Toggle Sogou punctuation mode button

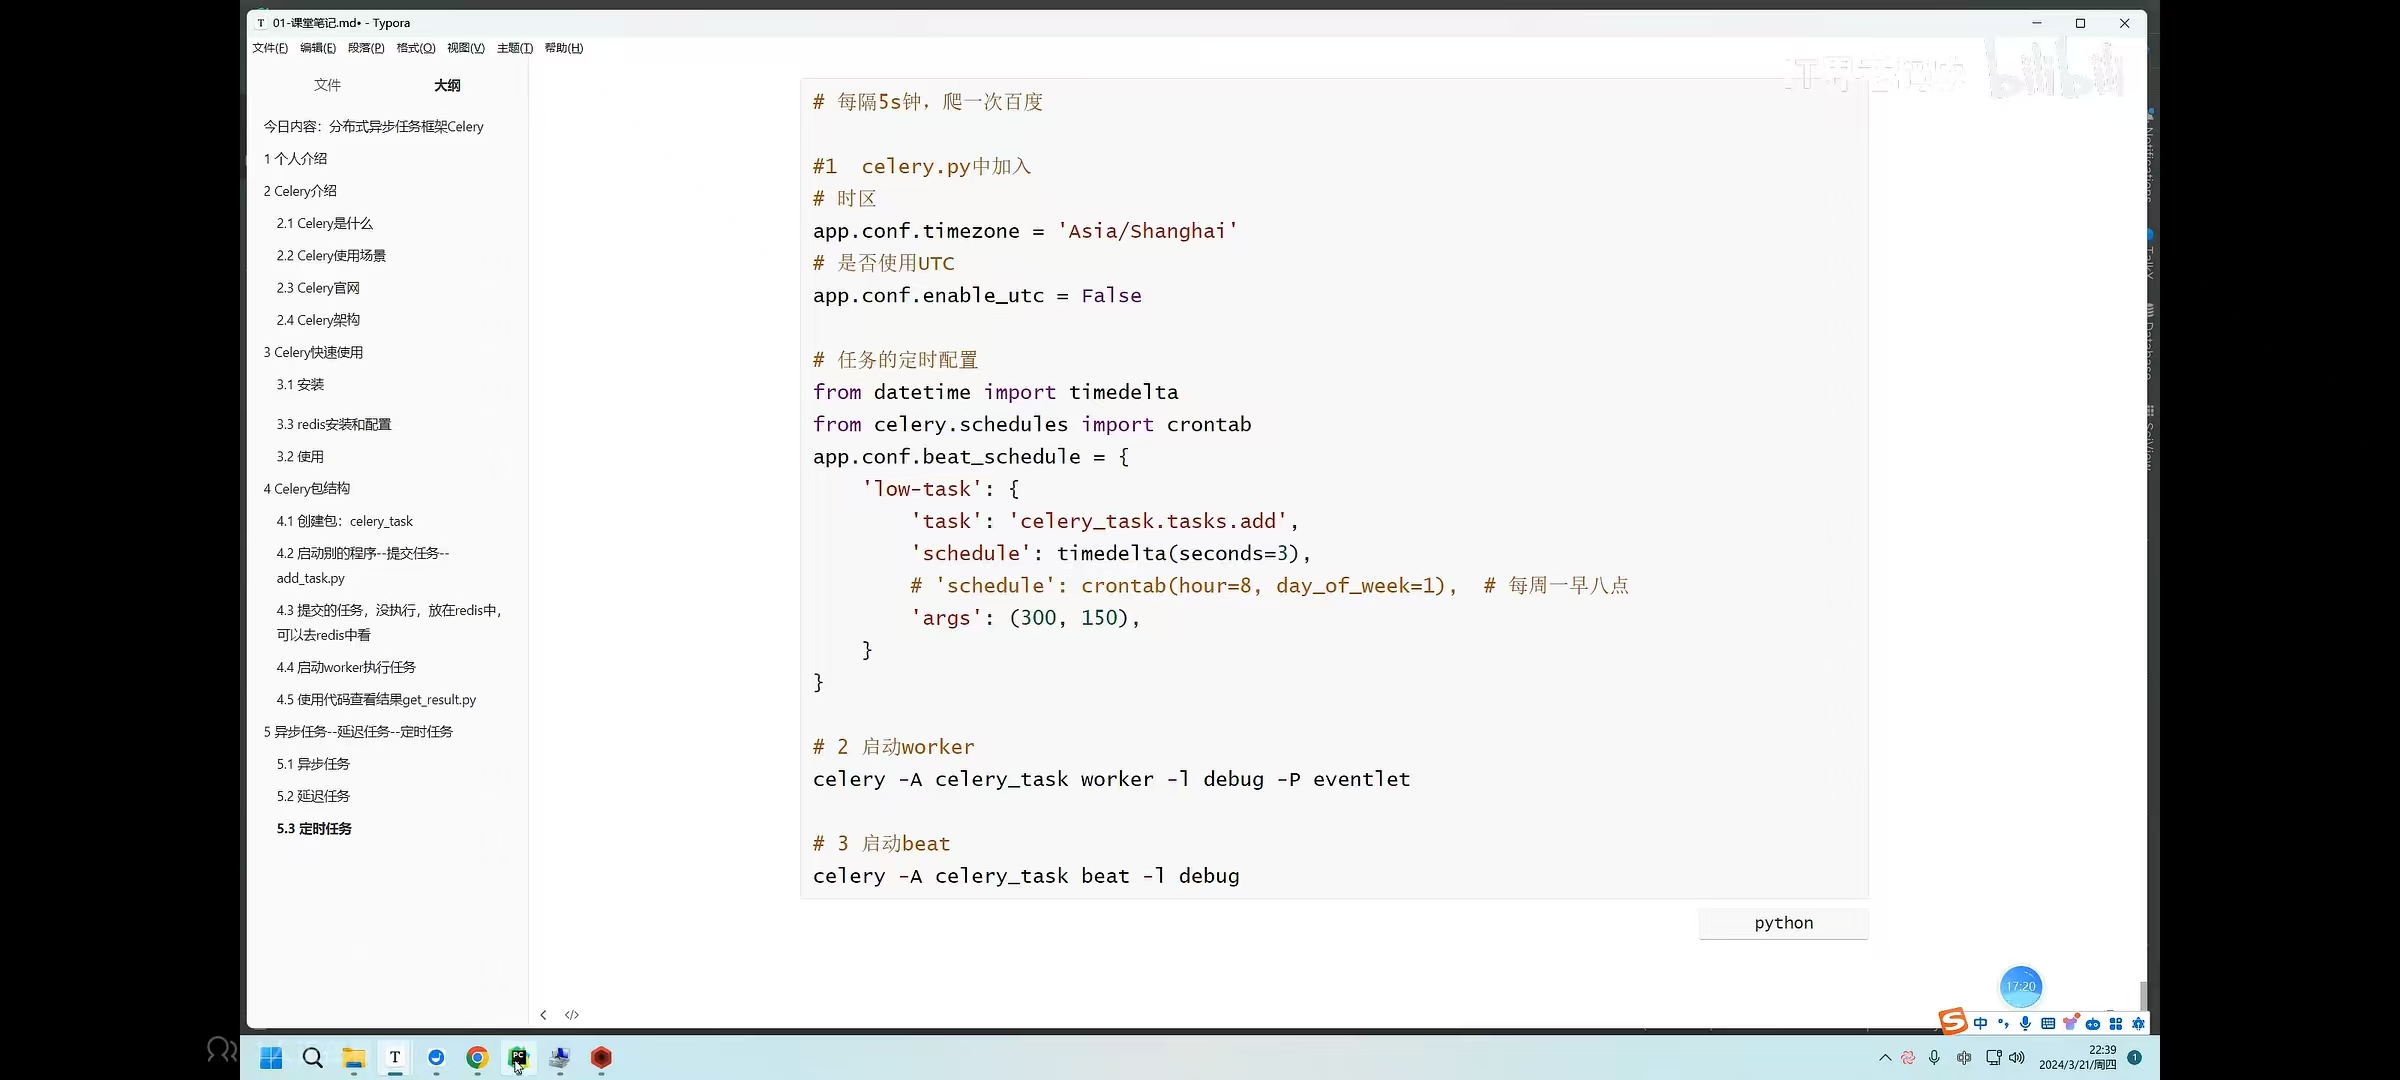pyautogui.click(x=2003, y=1023)
